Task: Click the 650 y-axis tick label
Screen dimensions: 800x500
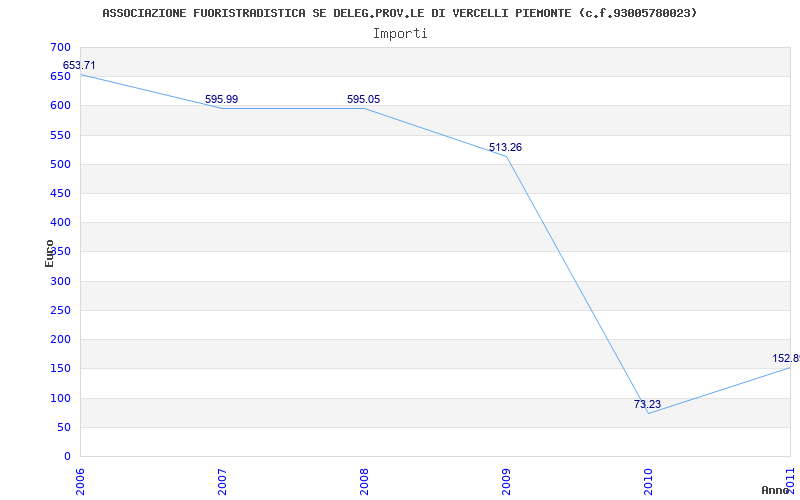Action: click(60, 77)
